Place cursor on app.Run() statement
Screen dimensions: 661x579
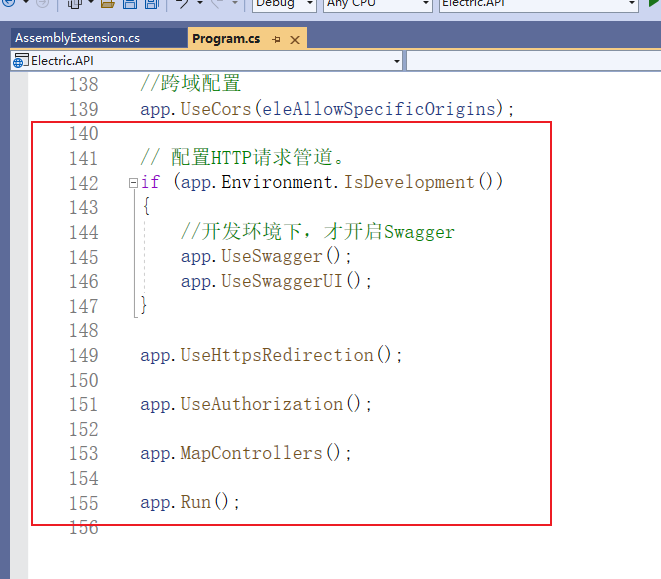click(190, 502)
